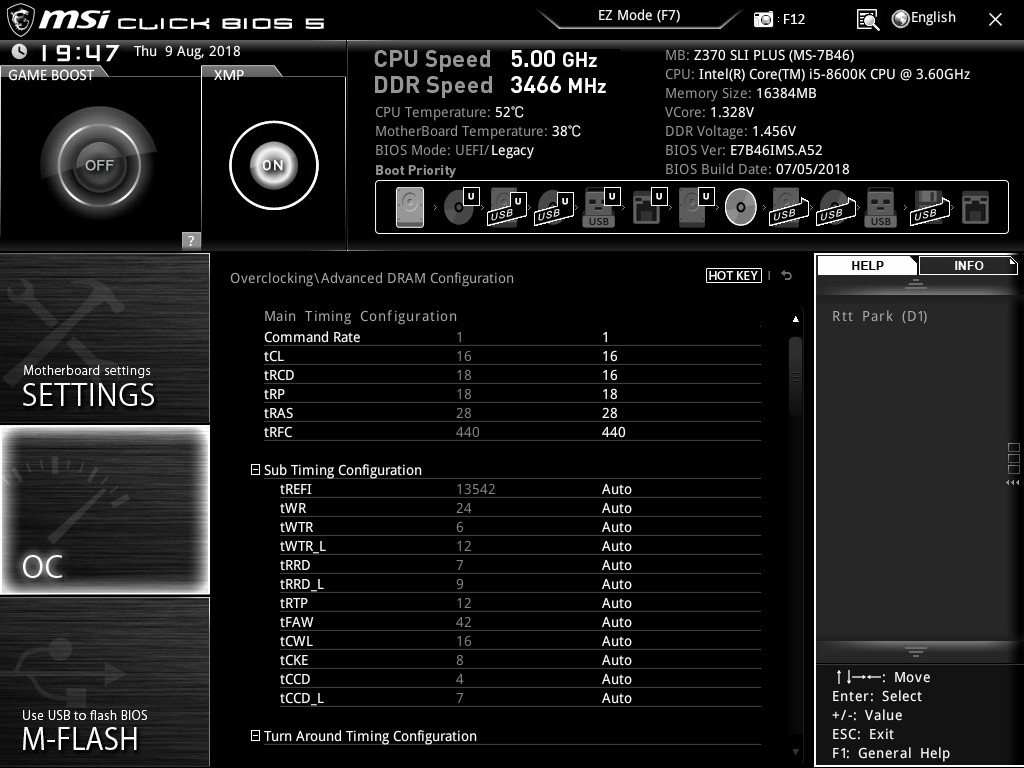1024x768 pixels.
Task: Select the tRTP Auto setting
Action: click(616, 603)
